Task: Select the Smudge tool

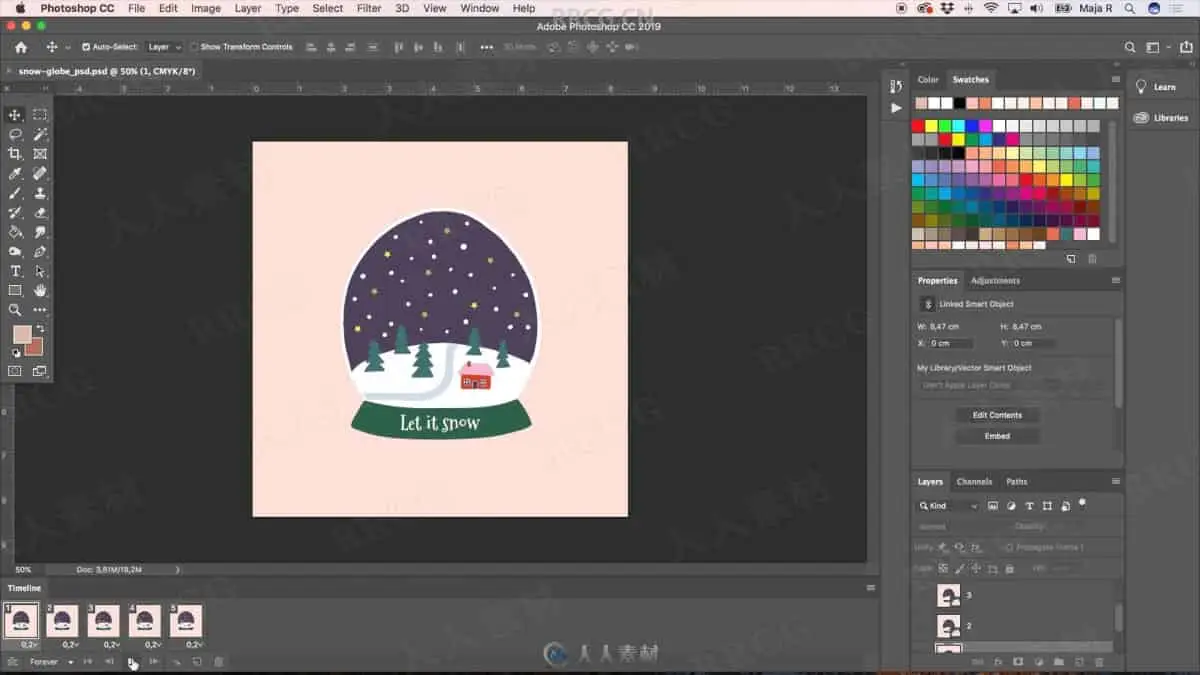Action: point(40,232)
